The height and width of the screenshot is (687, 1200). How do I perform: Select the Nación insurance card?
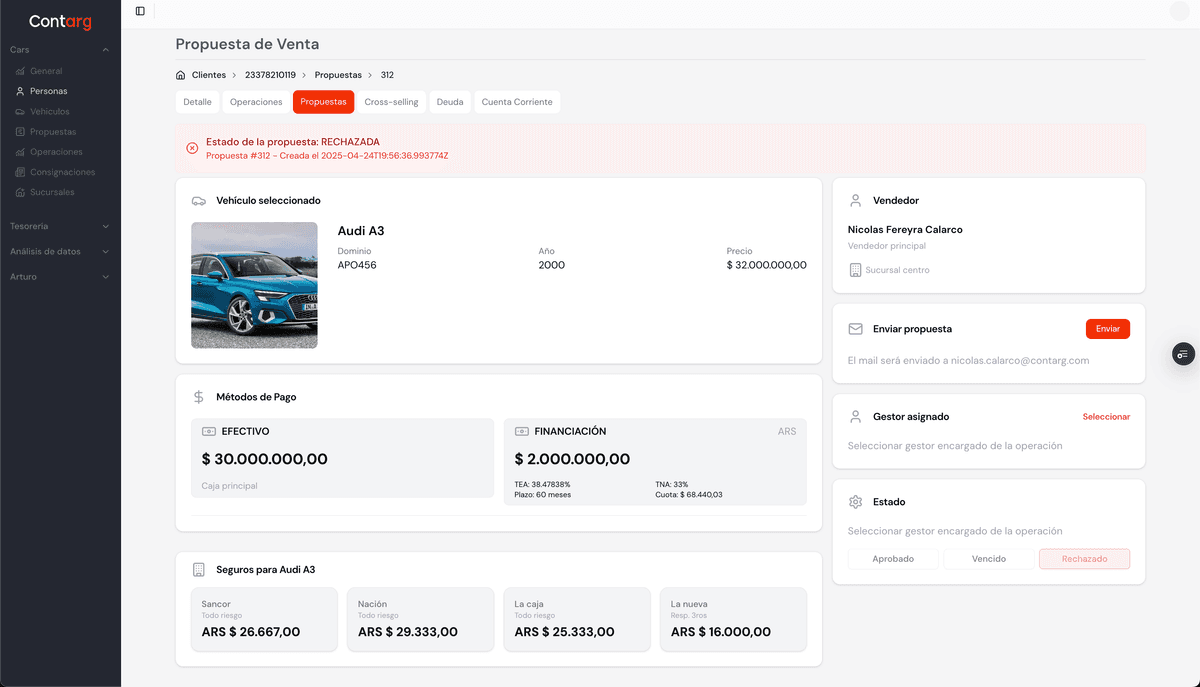(x=420, y=620)
